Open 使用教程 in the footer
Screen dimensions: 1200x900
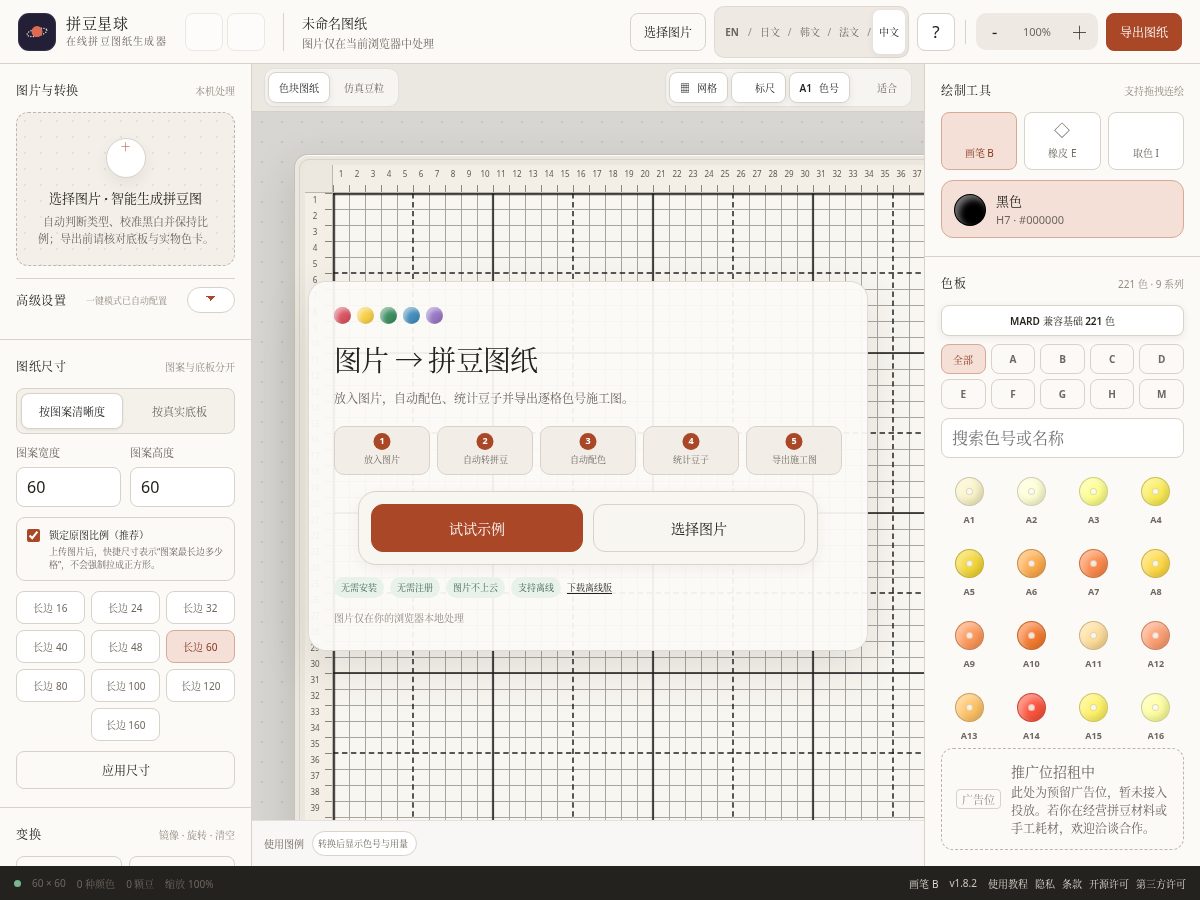coord(1008,884)
